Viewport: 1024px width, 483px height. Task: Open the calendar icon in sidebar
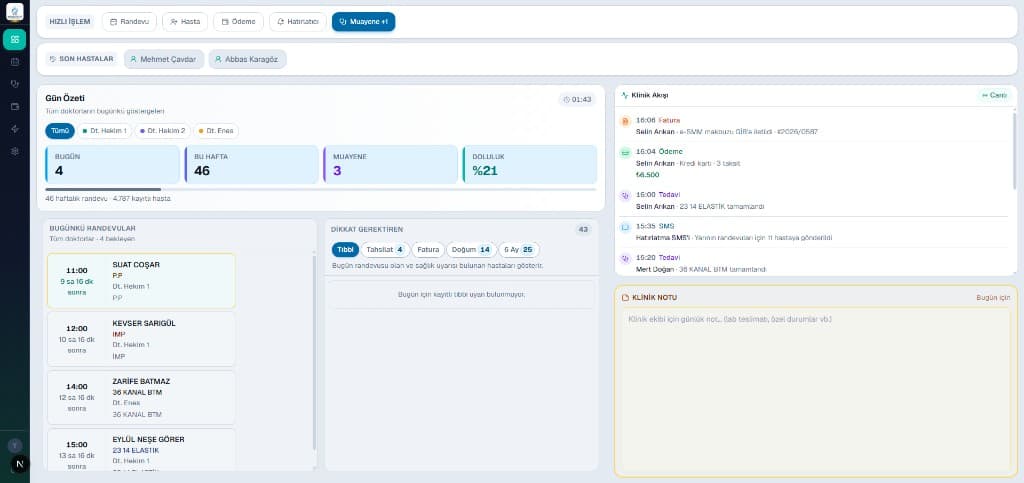click(14, 62)
